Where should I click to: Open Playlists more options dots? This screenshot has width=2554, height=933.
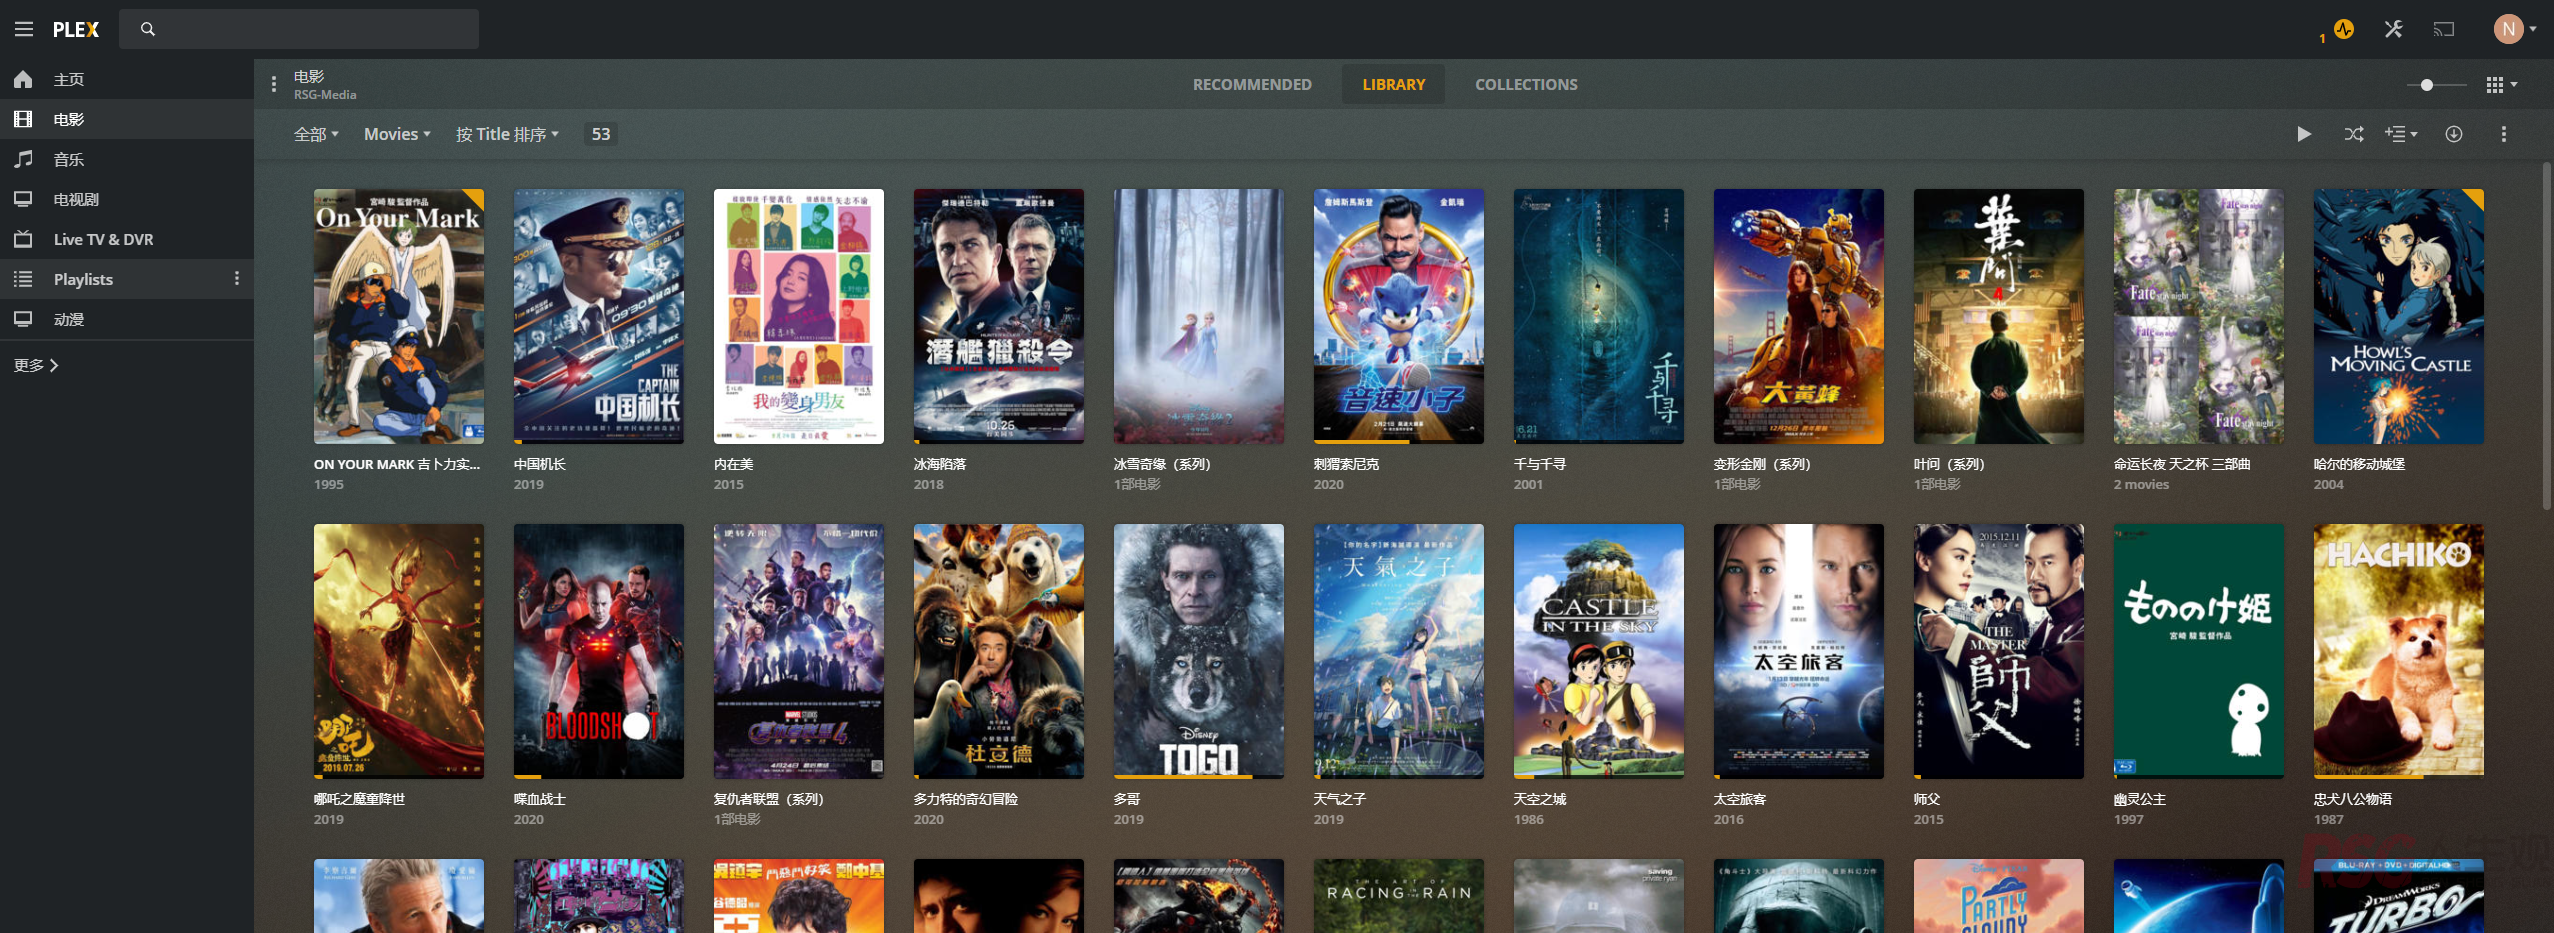coord(237,278)
